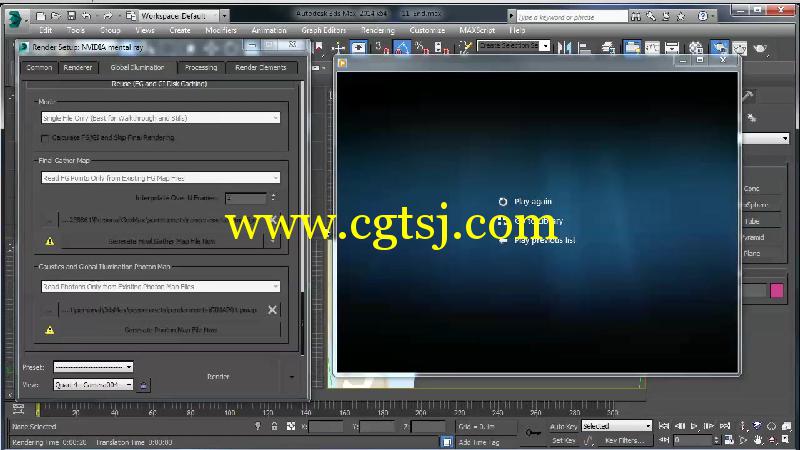This screenshot has height=450, width=800.
Task: Open the Rendered Frame Window icon
Action: (x=740, y=48)
